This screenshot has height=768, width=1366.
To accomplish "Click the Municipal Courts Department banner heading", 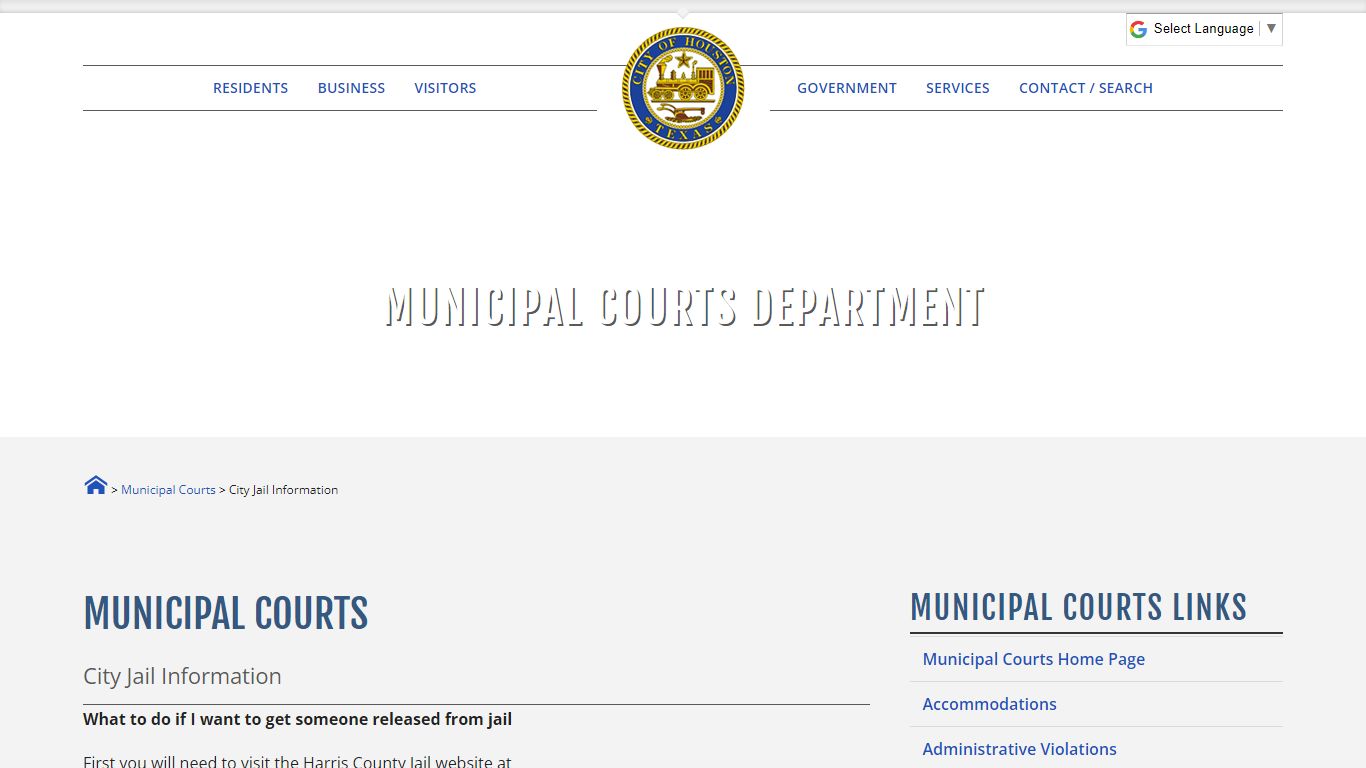I will coord(684,307).
